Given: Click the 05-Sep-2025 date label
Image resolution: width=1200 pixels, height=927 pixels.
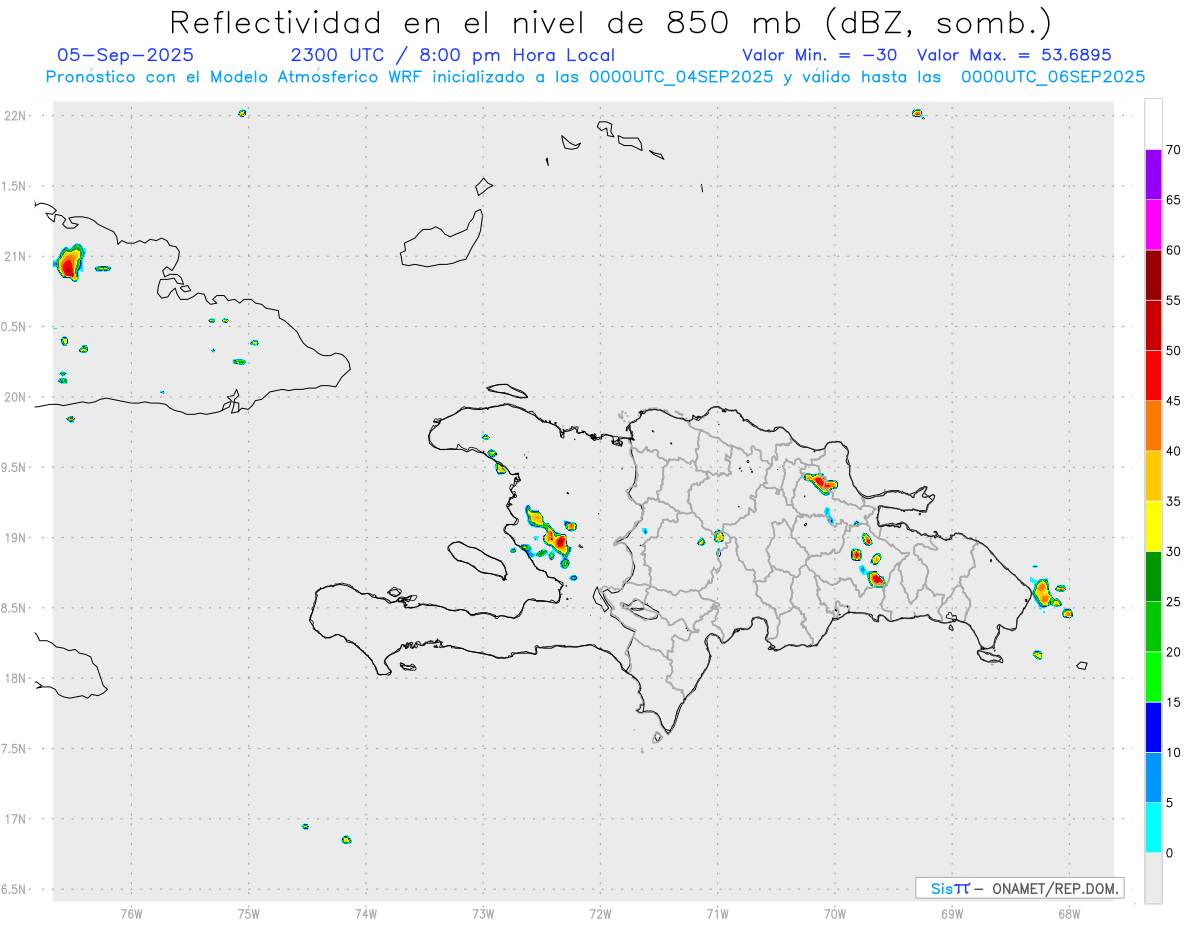Looking at the screenshot, I should (x=126, y=55).
